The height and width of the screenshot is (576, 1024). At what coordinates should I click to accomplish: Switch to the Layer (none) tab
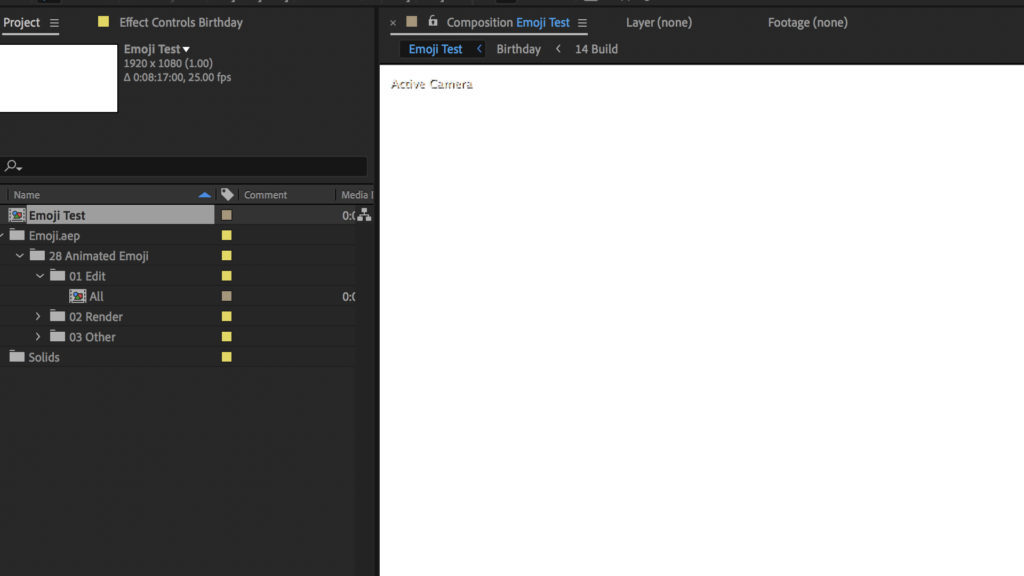[658, 22]
